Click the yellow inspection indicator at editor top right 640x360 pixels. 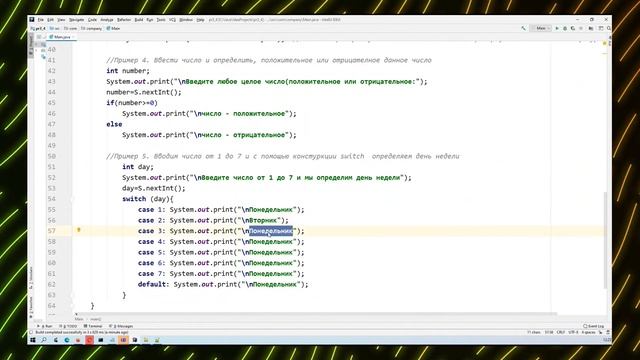tap(604, 43)
